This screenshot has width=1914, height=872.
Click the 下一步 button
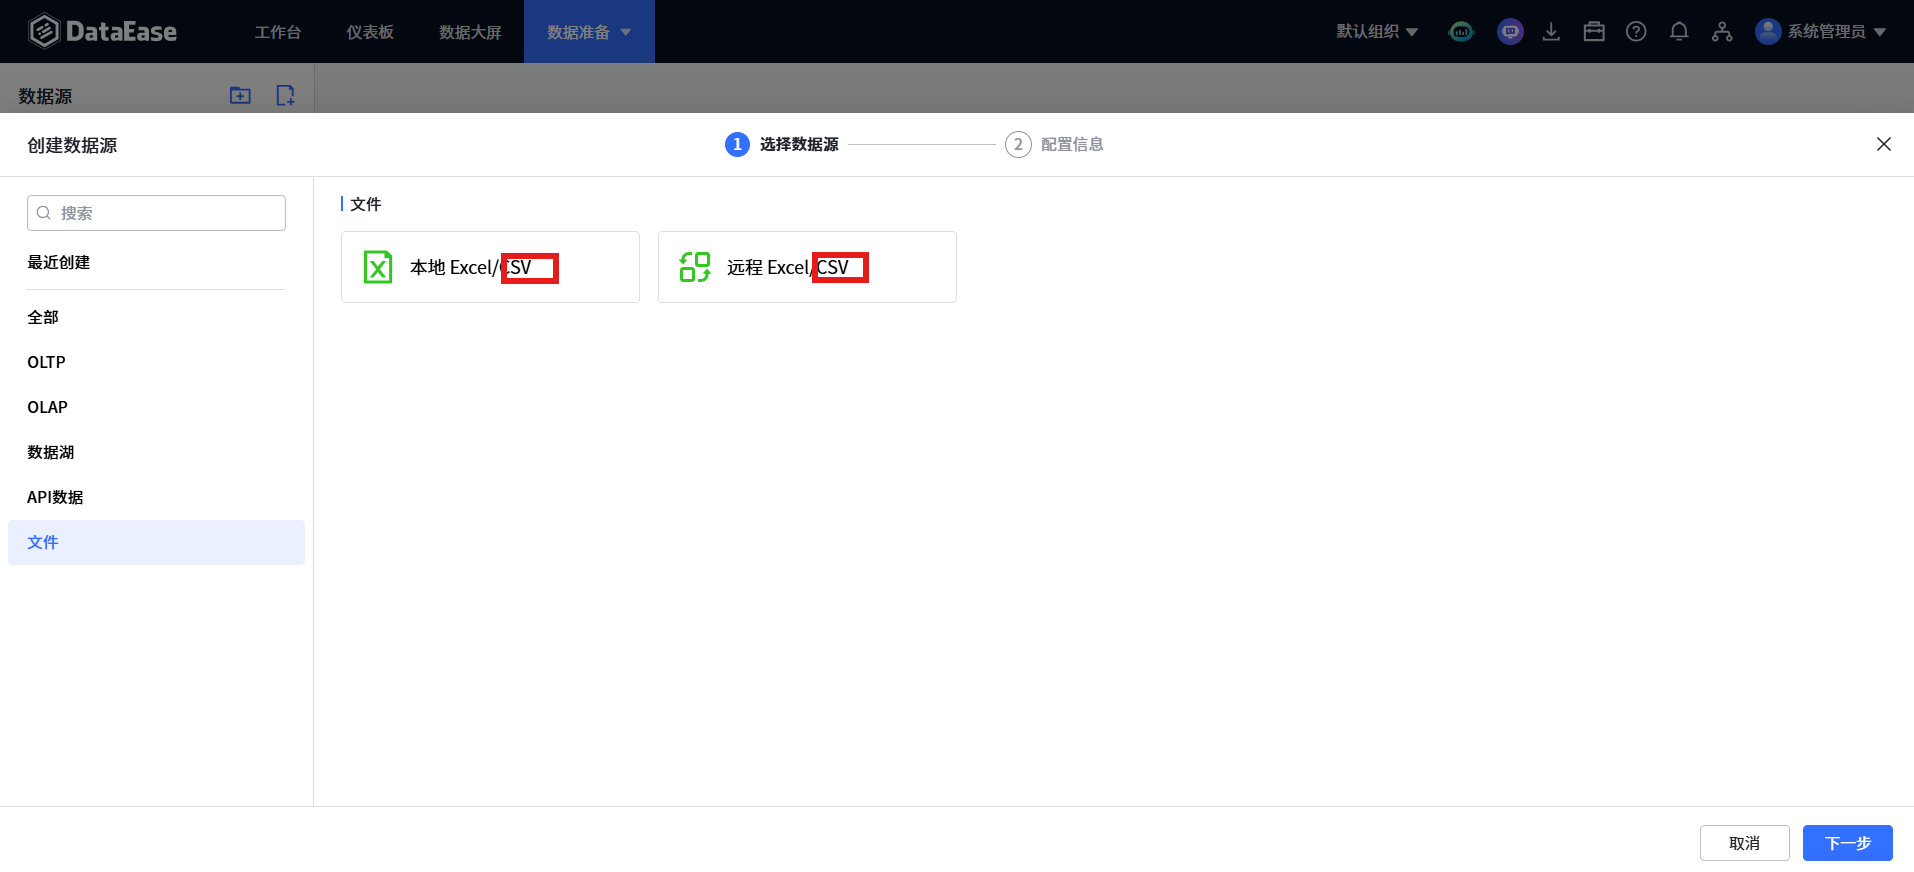pyautogui.click(x=1847, y=843)
